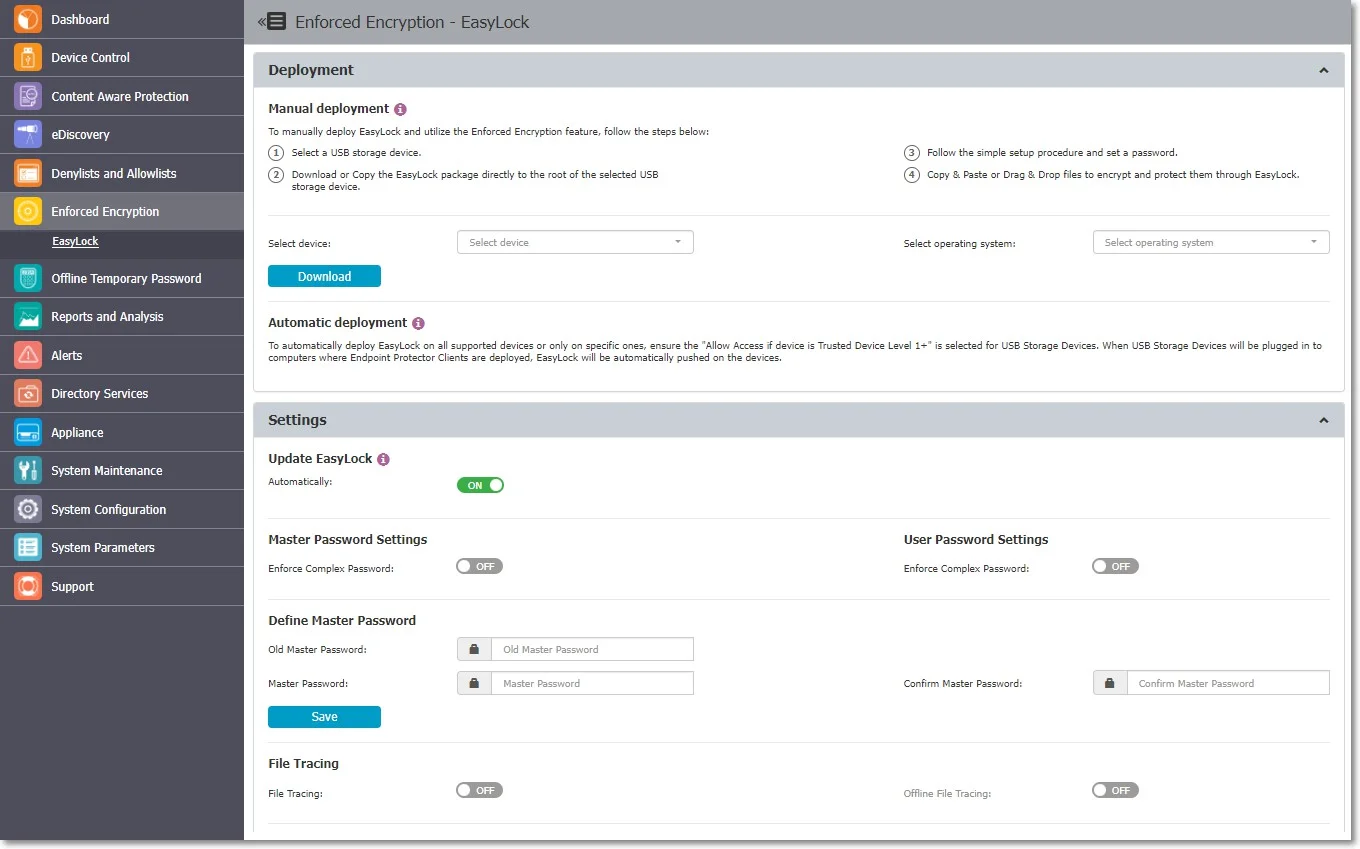Click the Enforced Encryption icon
This screenshot has width=1360, height=849.
[28, 212]
